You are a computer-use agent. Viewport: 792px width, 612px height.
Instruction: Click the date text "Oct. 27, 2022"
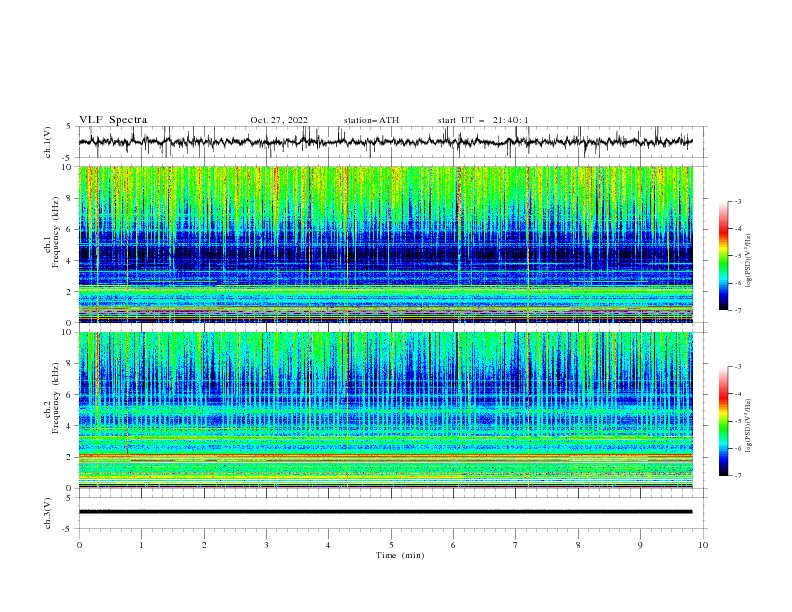[x=279, y=120]
